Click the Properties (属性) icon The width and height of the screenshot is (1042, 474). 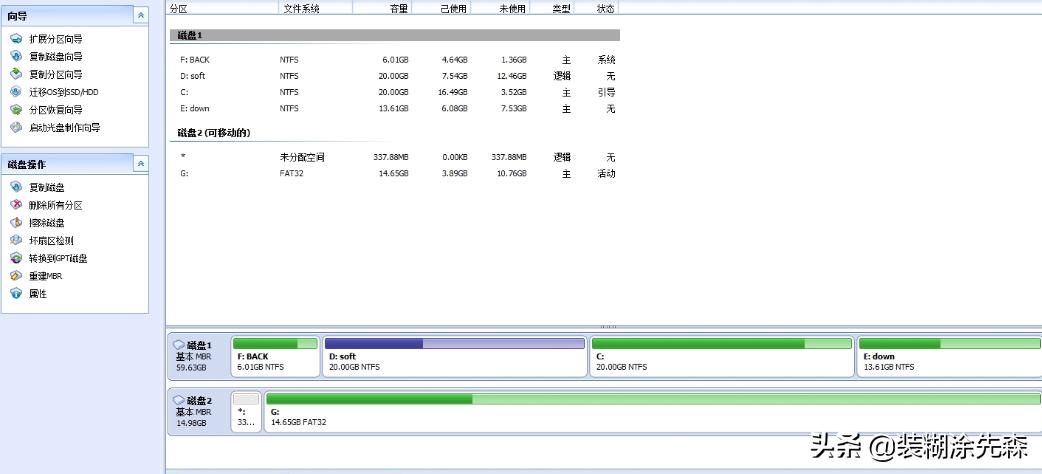coord(16,293)
